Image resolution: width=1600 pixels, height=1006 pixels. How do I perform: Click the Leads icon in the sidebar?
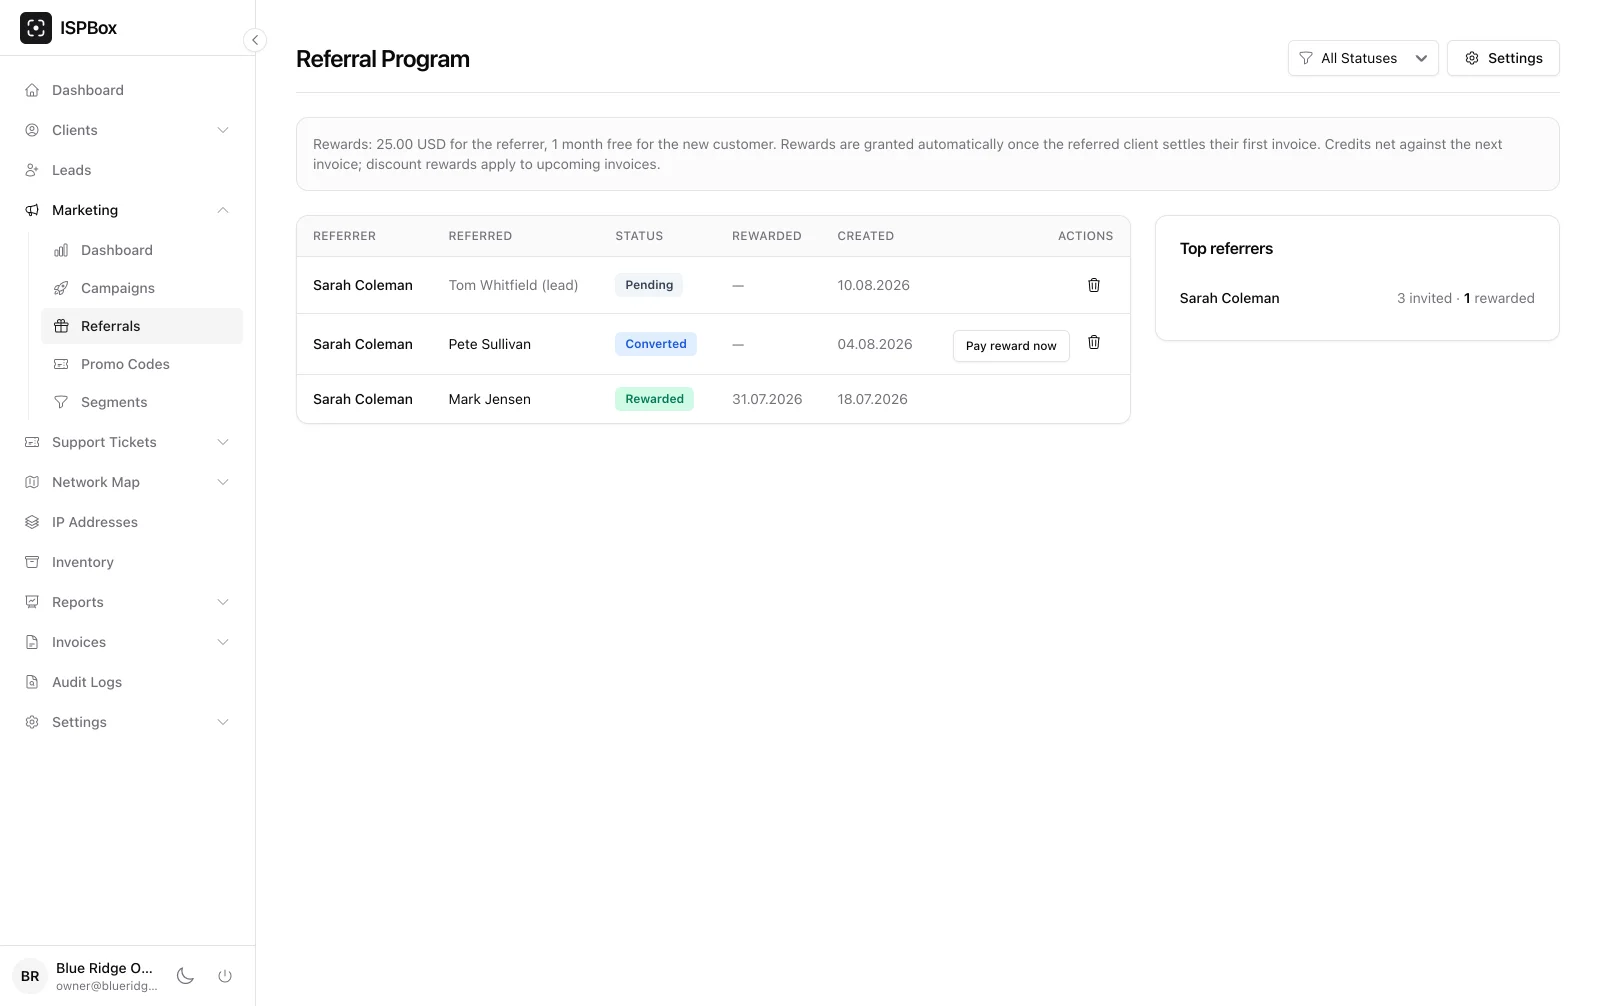32,170
